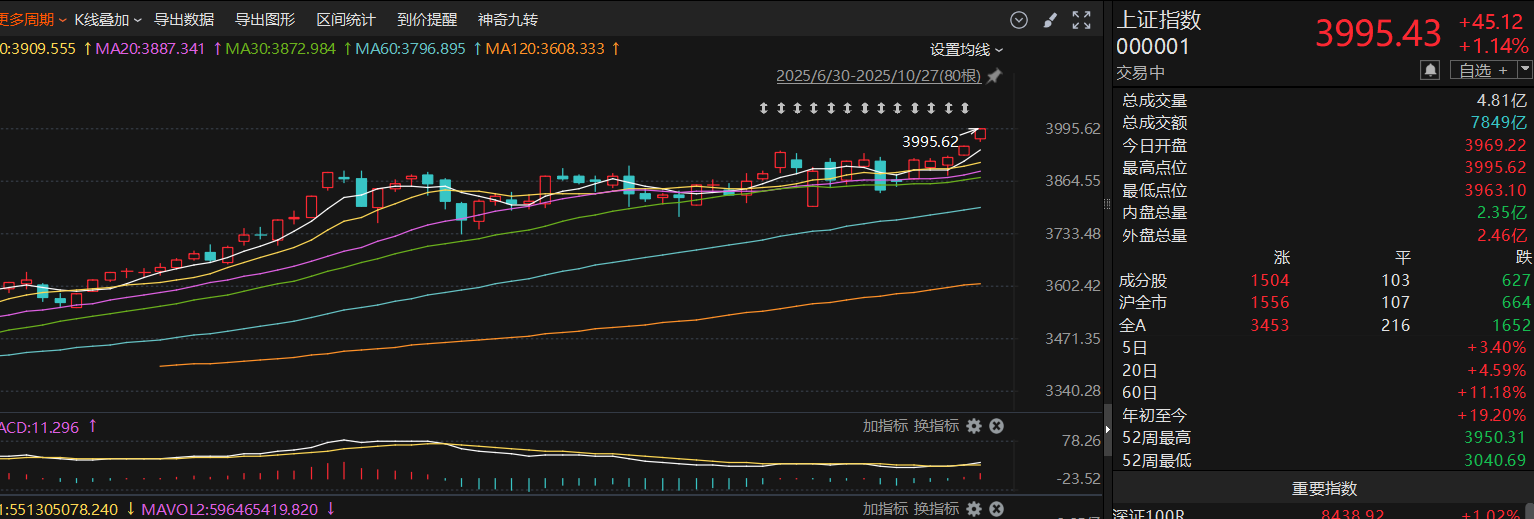Click the MA30:3872.984 label

pos(280,49)
